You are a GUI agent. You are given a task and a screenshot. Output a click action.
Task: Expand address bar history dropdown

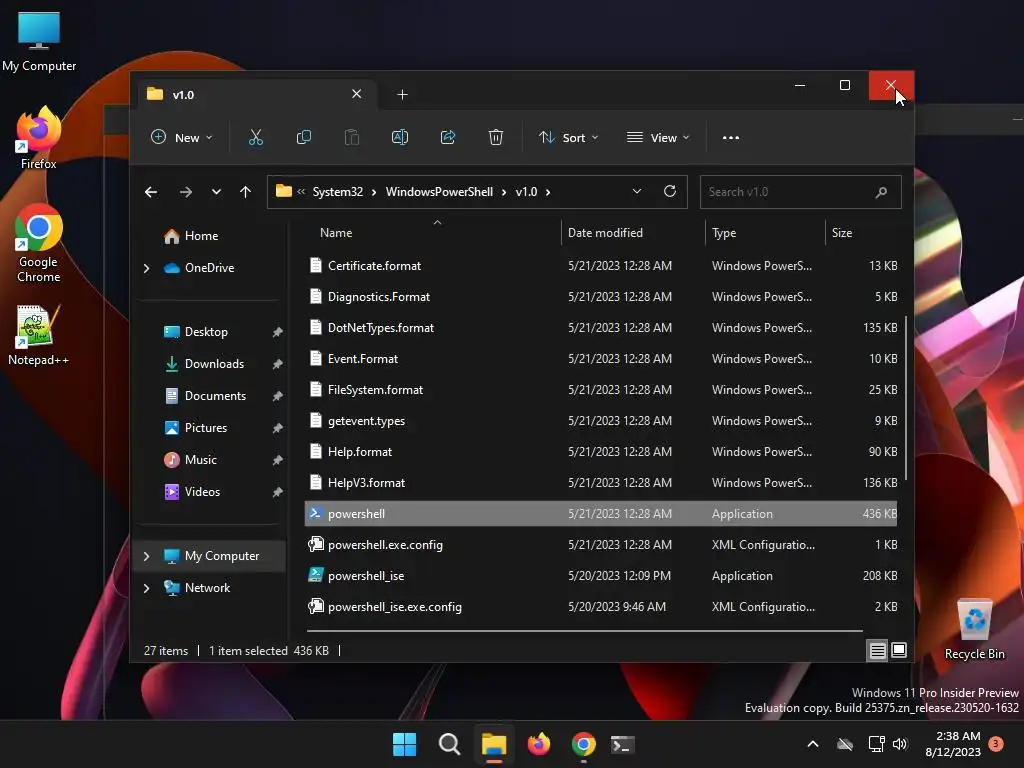[637, 191]
